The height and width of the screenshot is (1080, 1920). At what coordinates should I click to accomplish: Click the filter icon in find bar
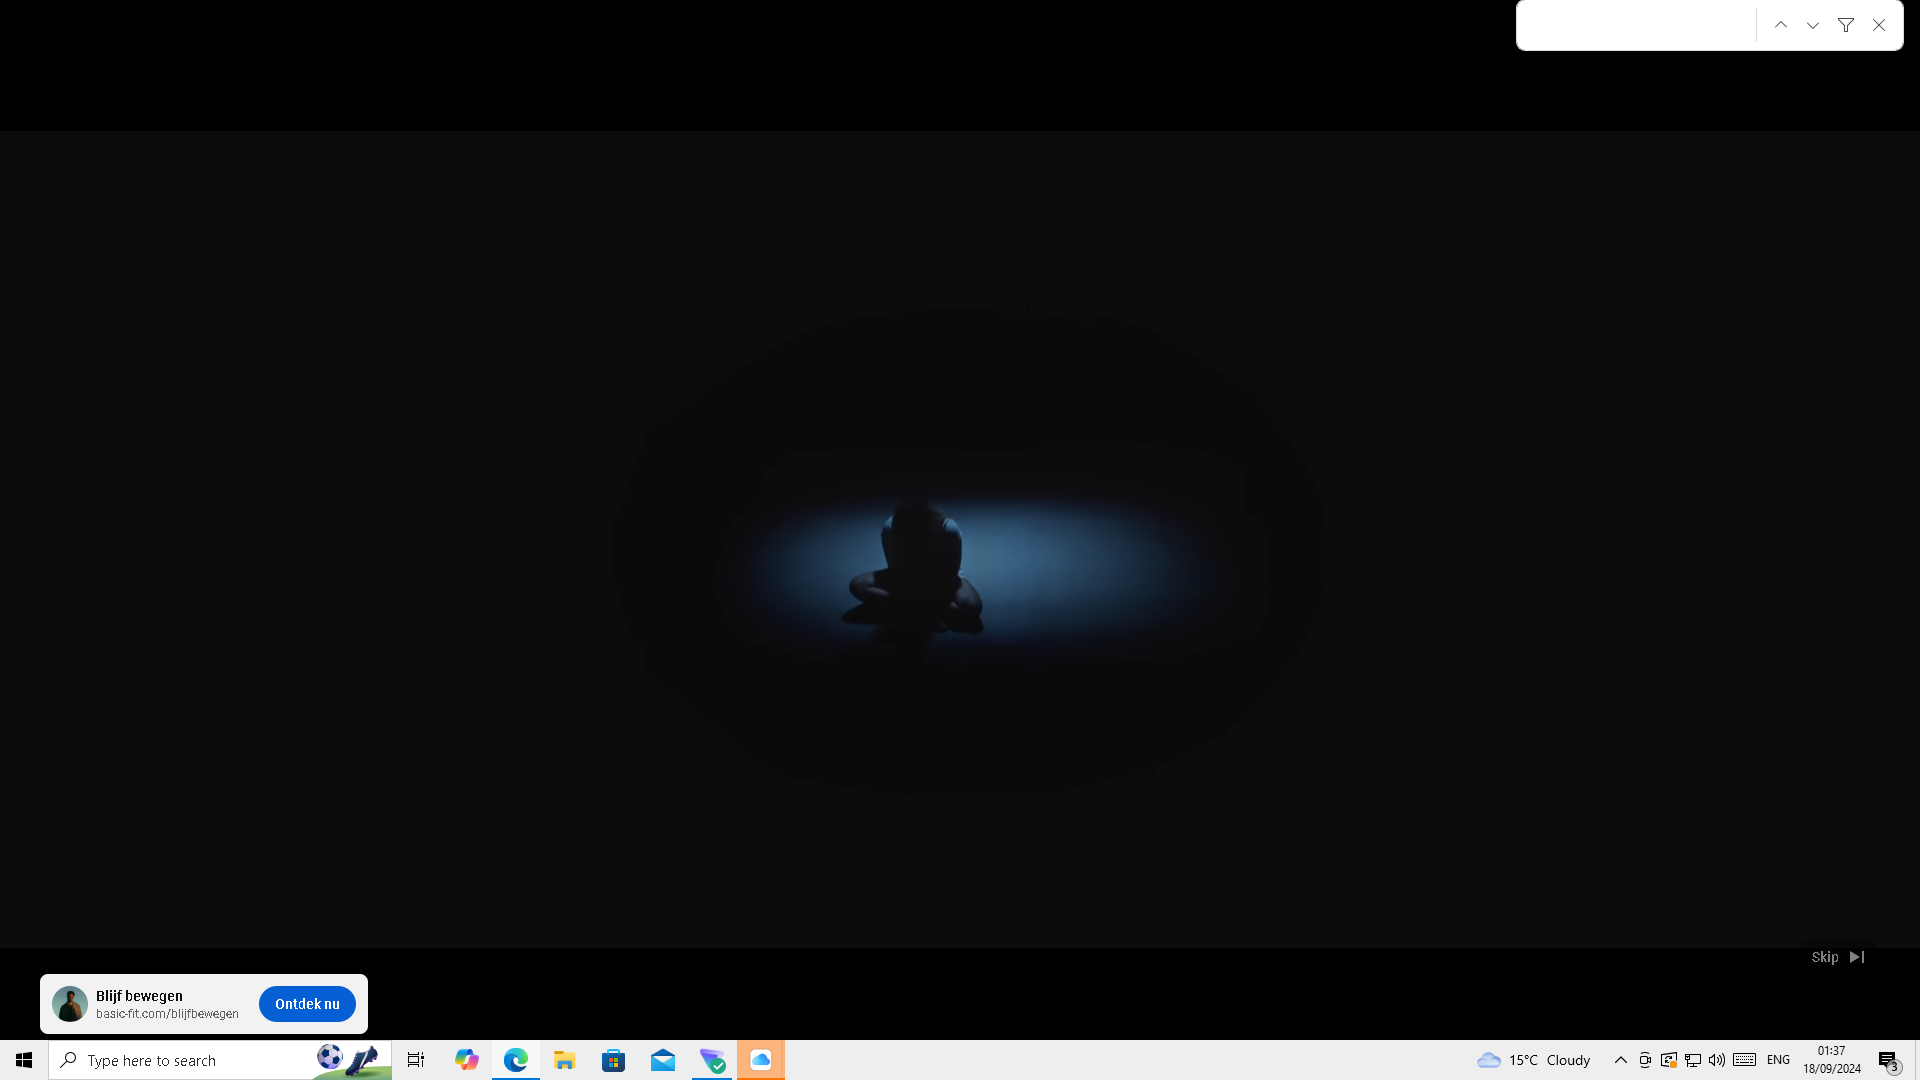click(1846, 25)
